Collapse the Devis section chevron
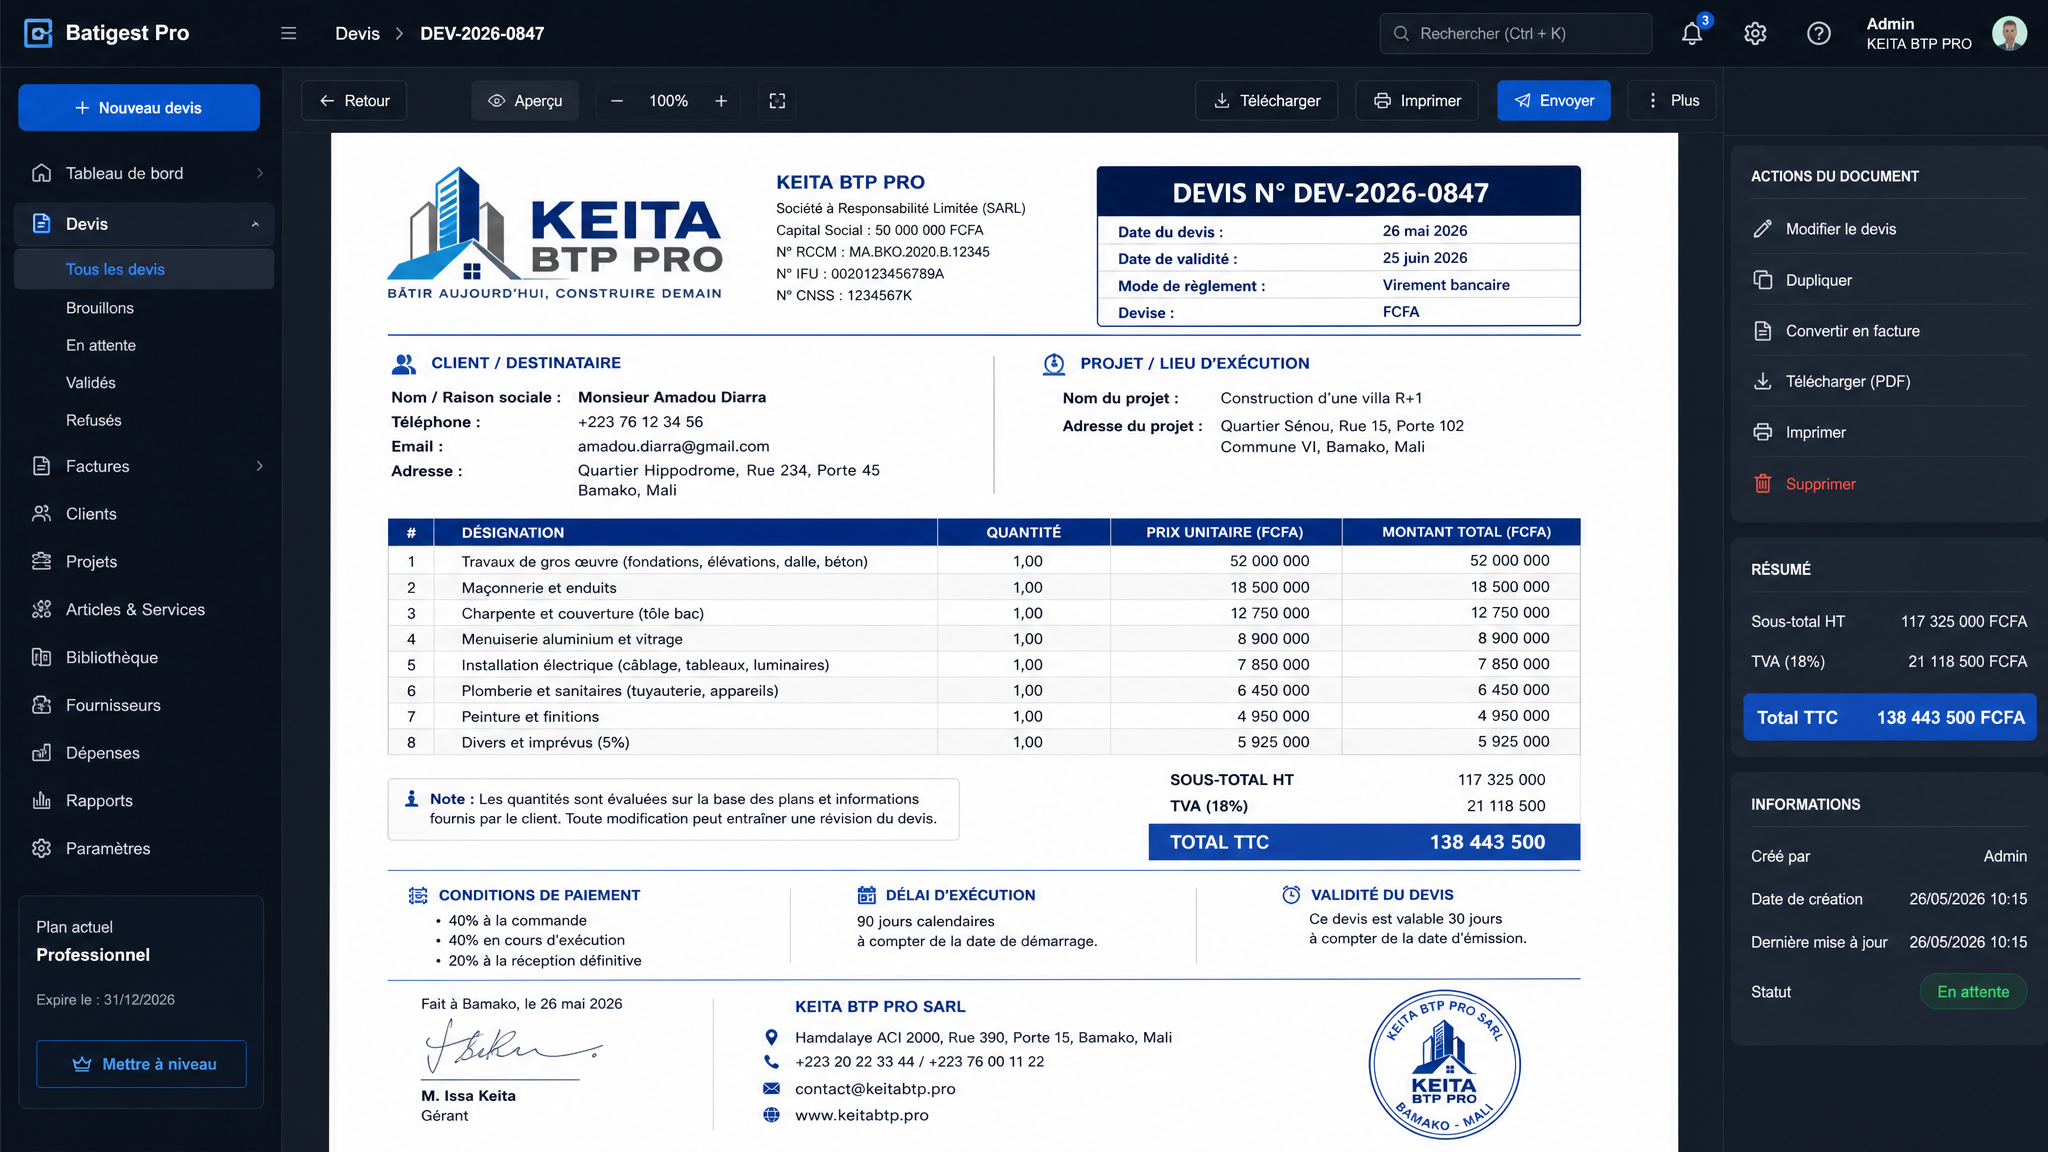 [x=255, y=225]
